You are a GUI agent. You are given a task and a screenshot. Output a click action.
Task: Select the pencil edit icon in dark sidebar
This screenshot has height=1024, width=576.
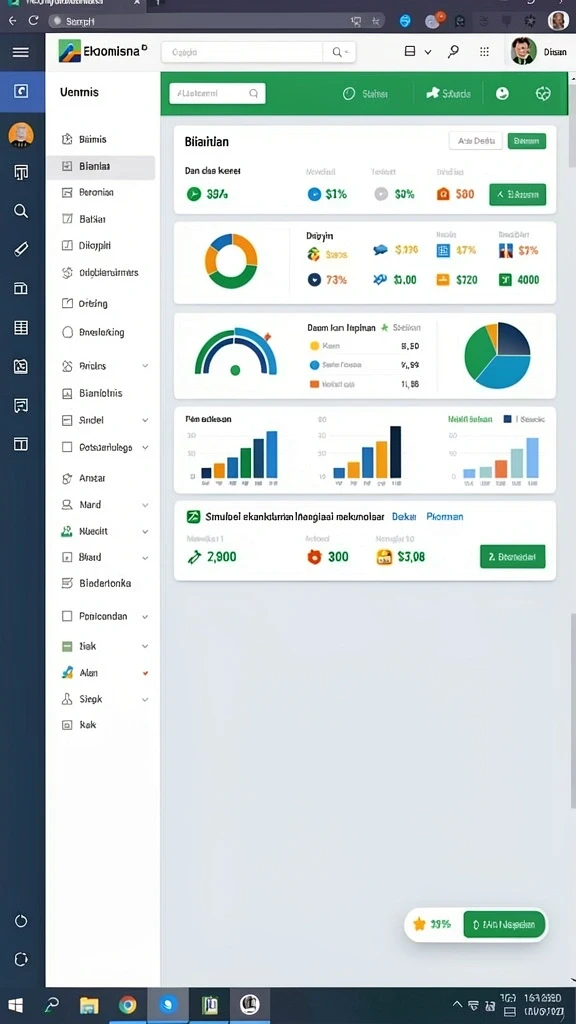21,249
